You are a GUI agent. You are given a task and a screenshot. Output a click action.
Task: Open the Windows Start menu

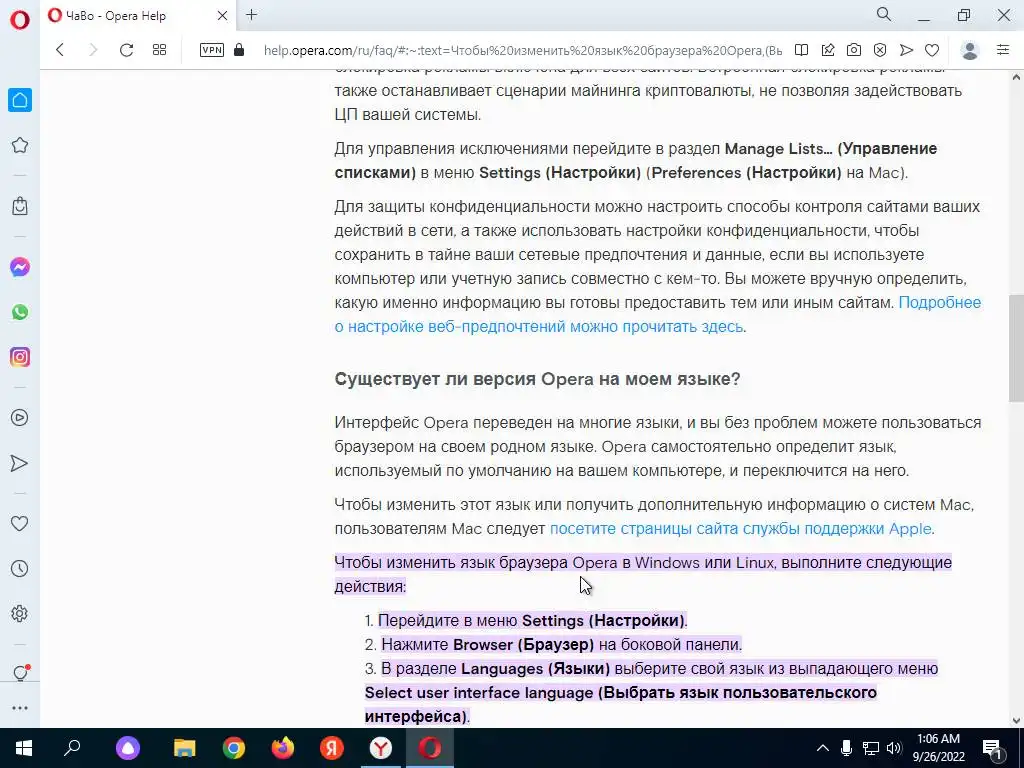click(24, 748)
